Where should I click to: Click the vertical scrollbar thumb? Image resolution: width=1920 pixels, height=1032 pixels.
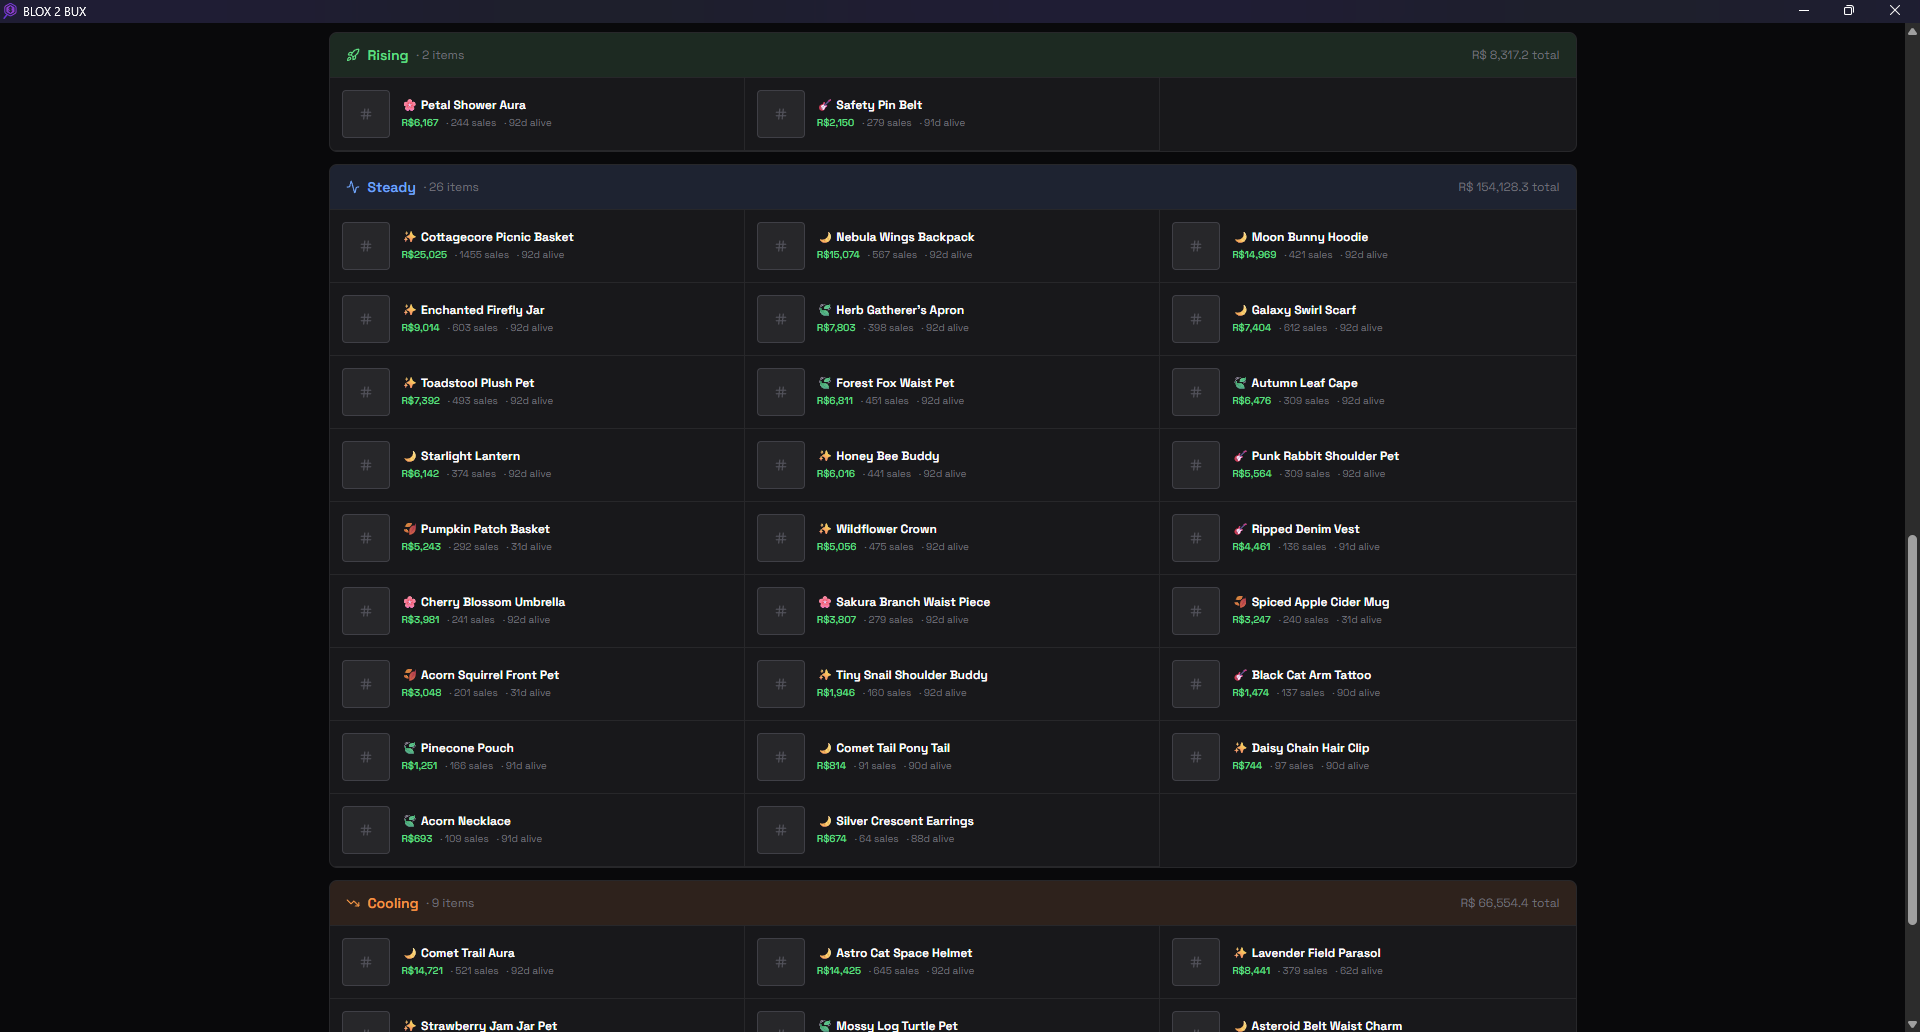(1912, 730)
